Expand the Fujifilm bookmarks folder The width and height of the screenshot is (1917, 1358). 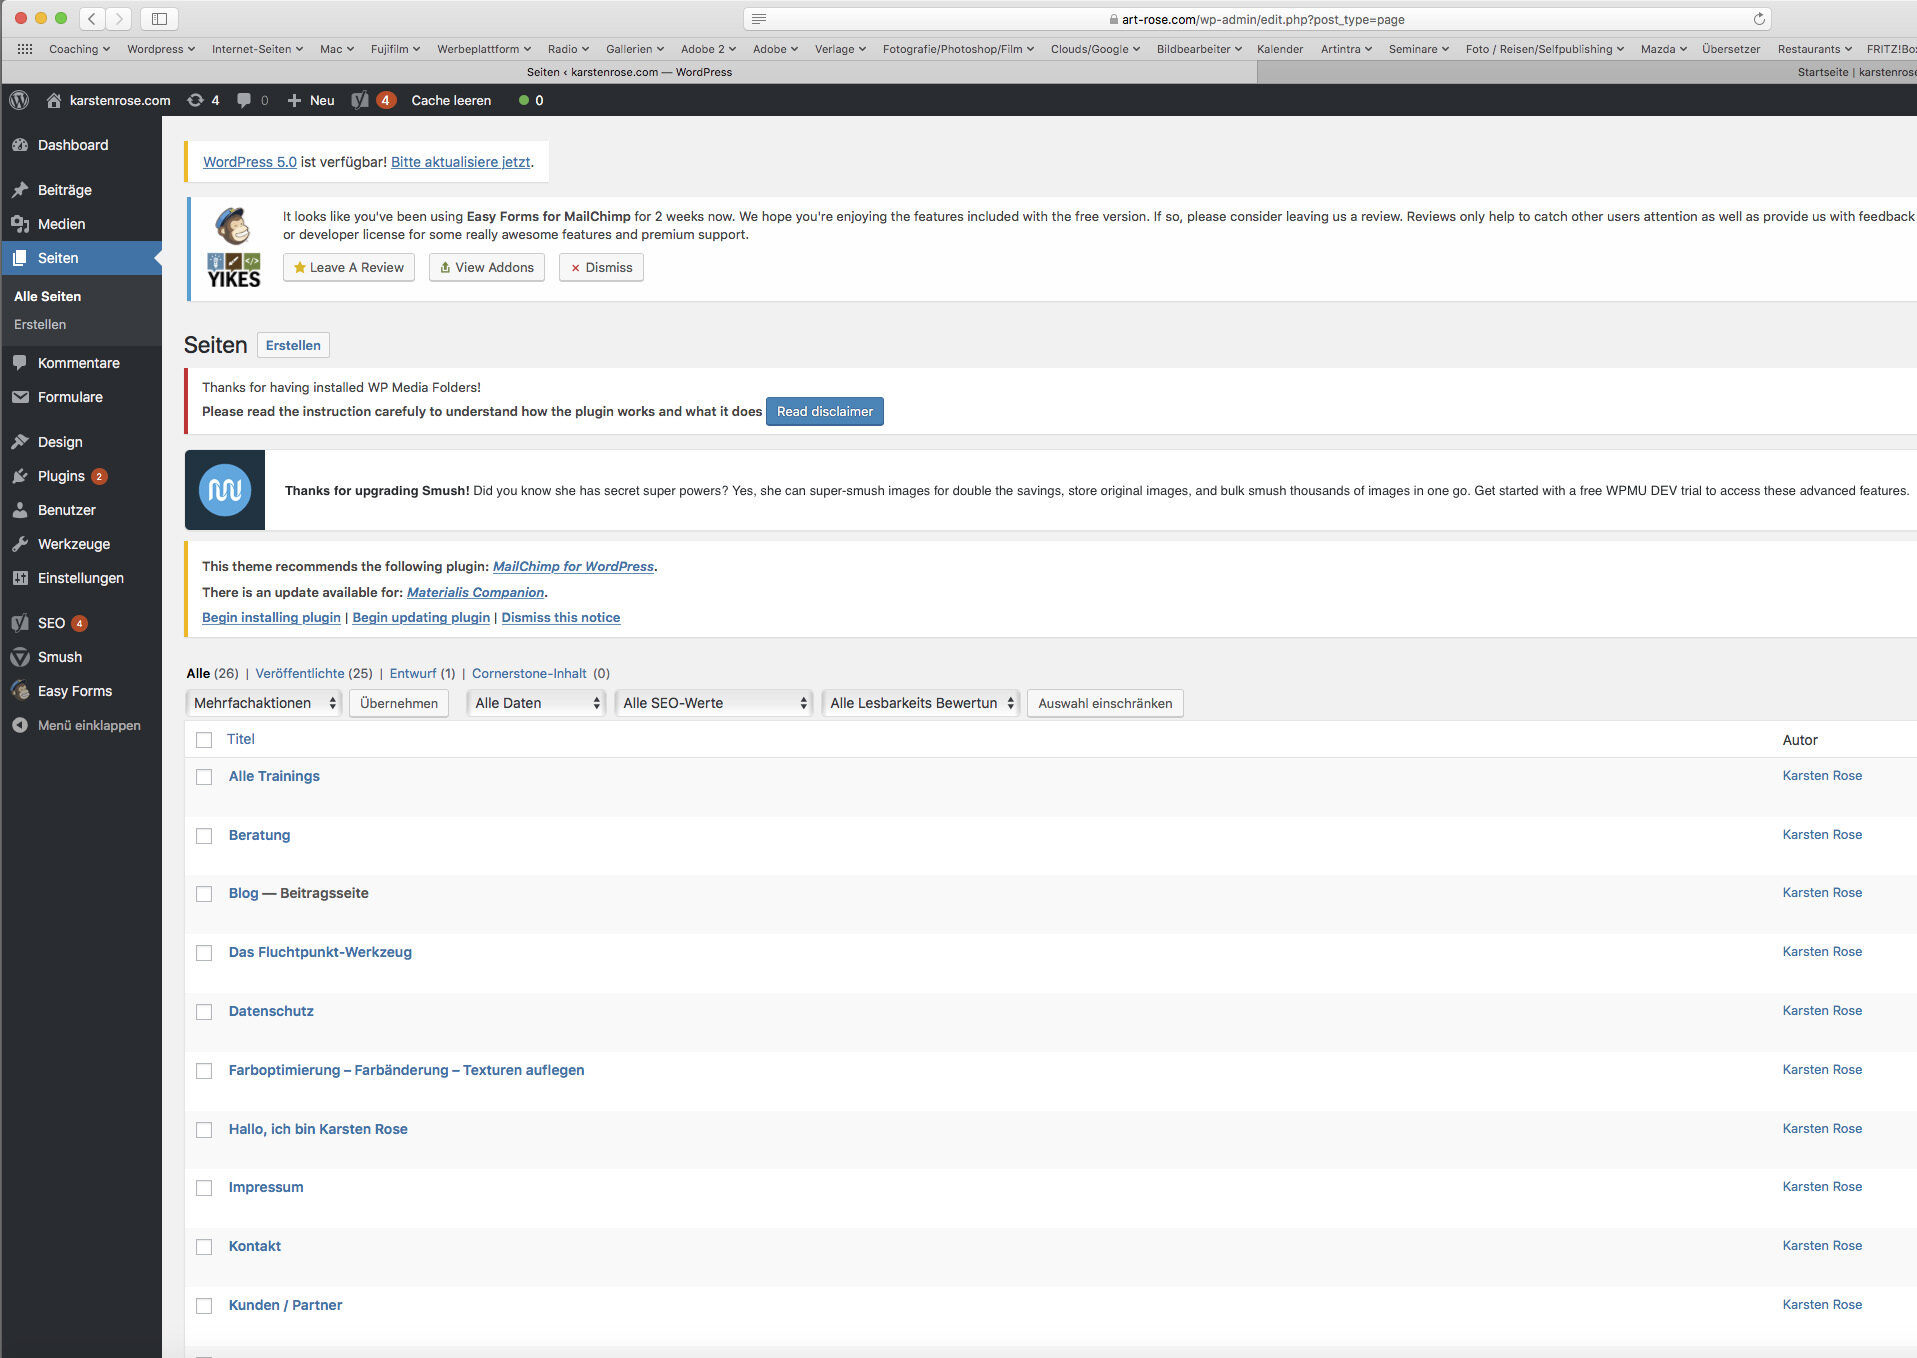point(395,49)
